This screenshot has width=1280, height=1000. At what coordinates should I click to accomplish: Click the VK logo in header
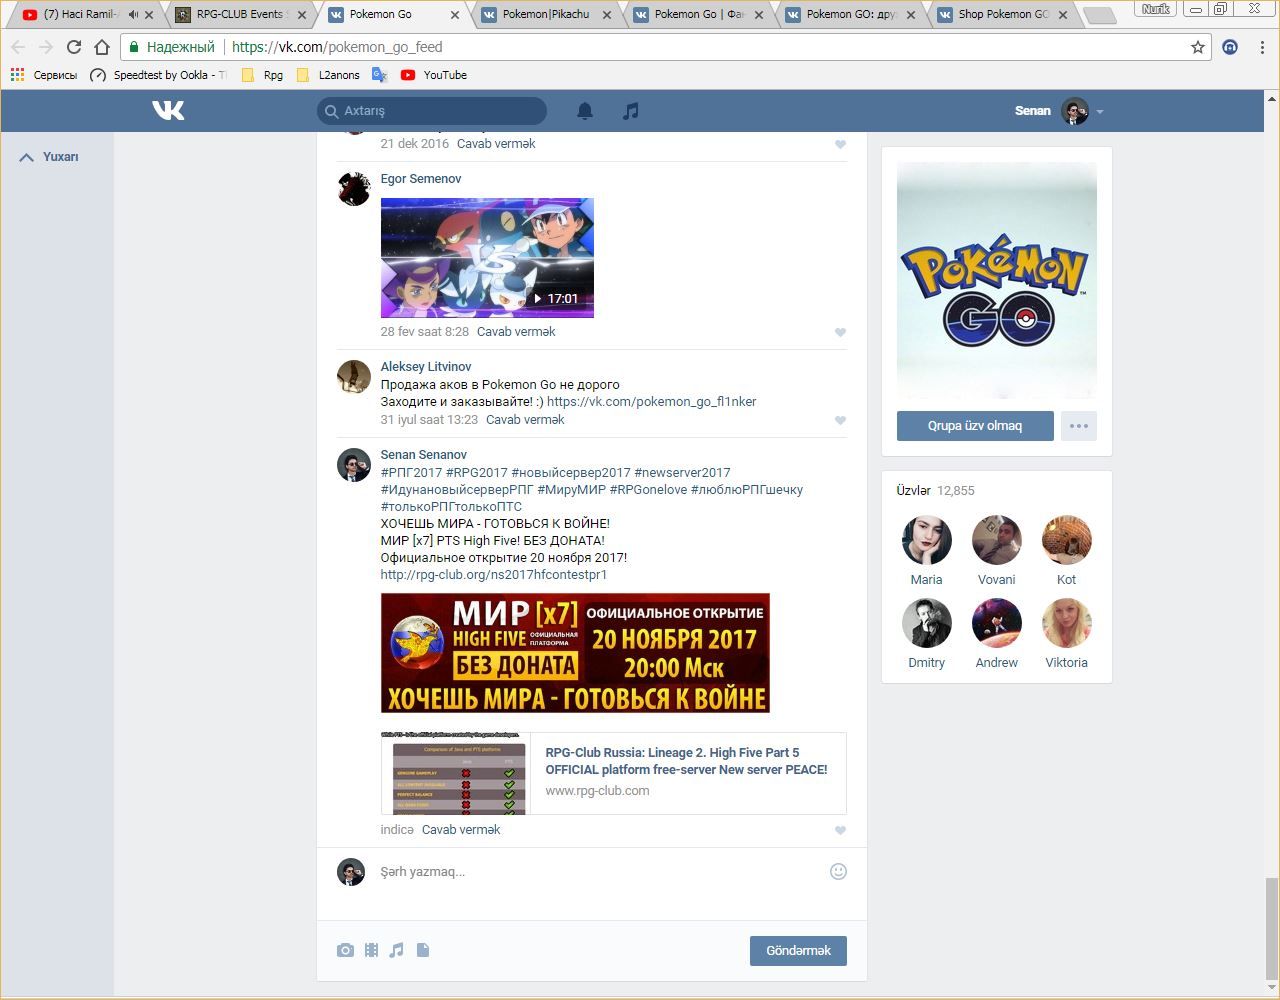point(168,110)
